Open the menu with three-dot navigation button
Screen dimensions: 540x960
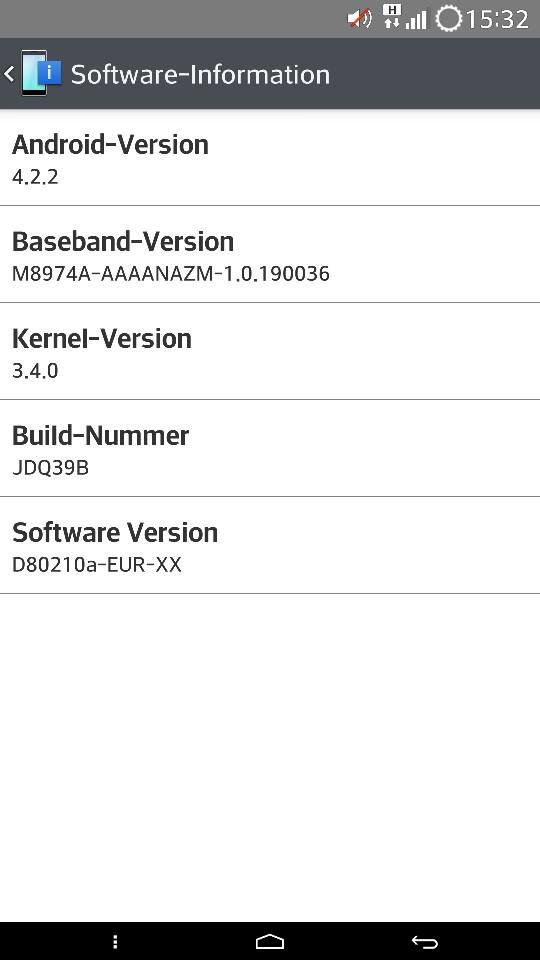click(x=115, y=942)
